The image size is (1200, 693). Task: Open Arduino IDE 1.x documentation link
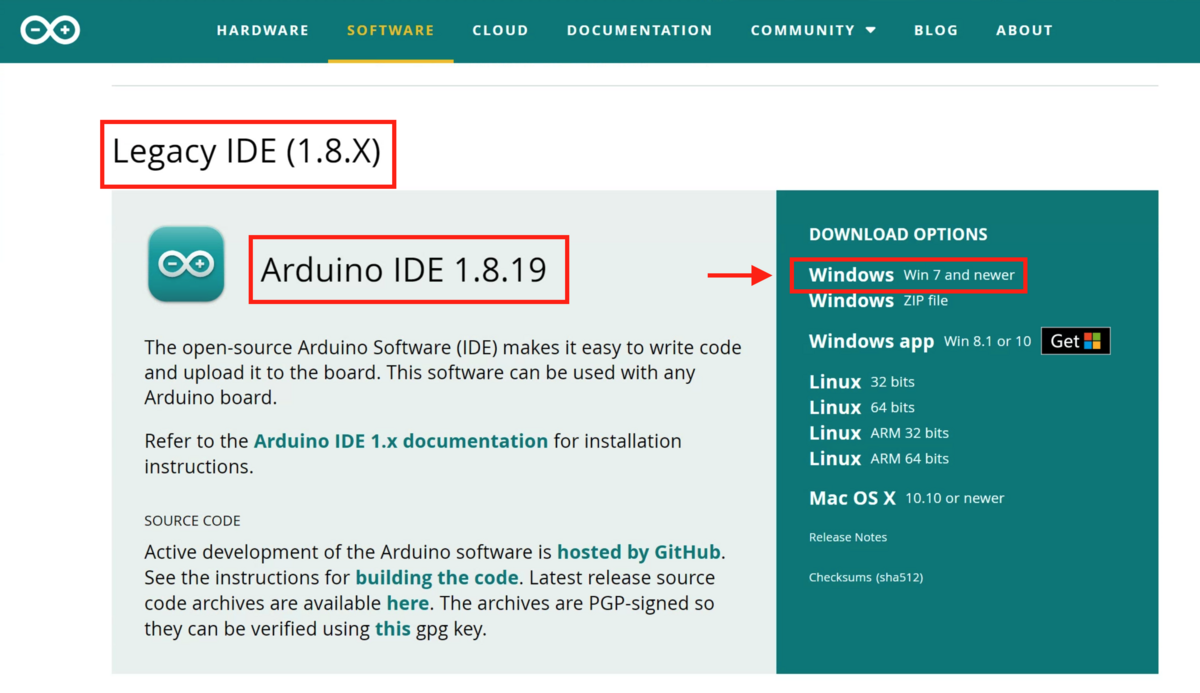[401, 441]
